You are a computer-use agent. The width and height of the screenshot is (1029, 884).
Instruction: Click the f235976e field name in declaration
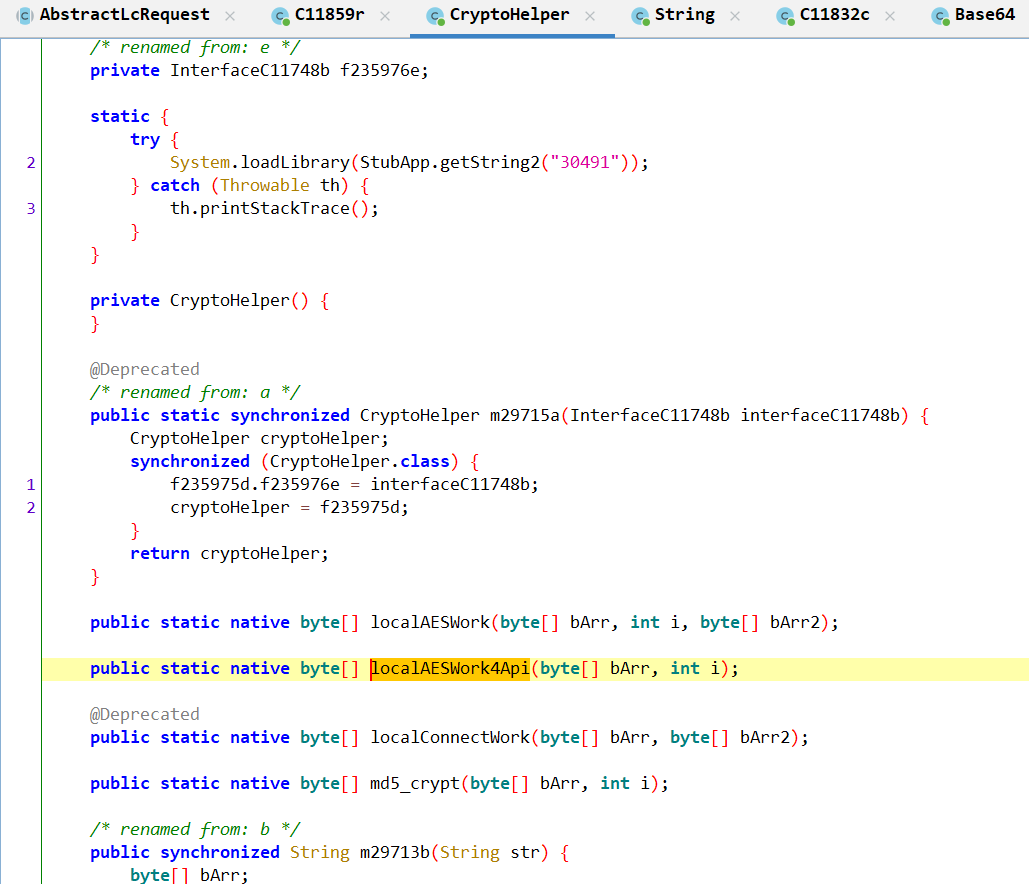(x=380, y=70)
